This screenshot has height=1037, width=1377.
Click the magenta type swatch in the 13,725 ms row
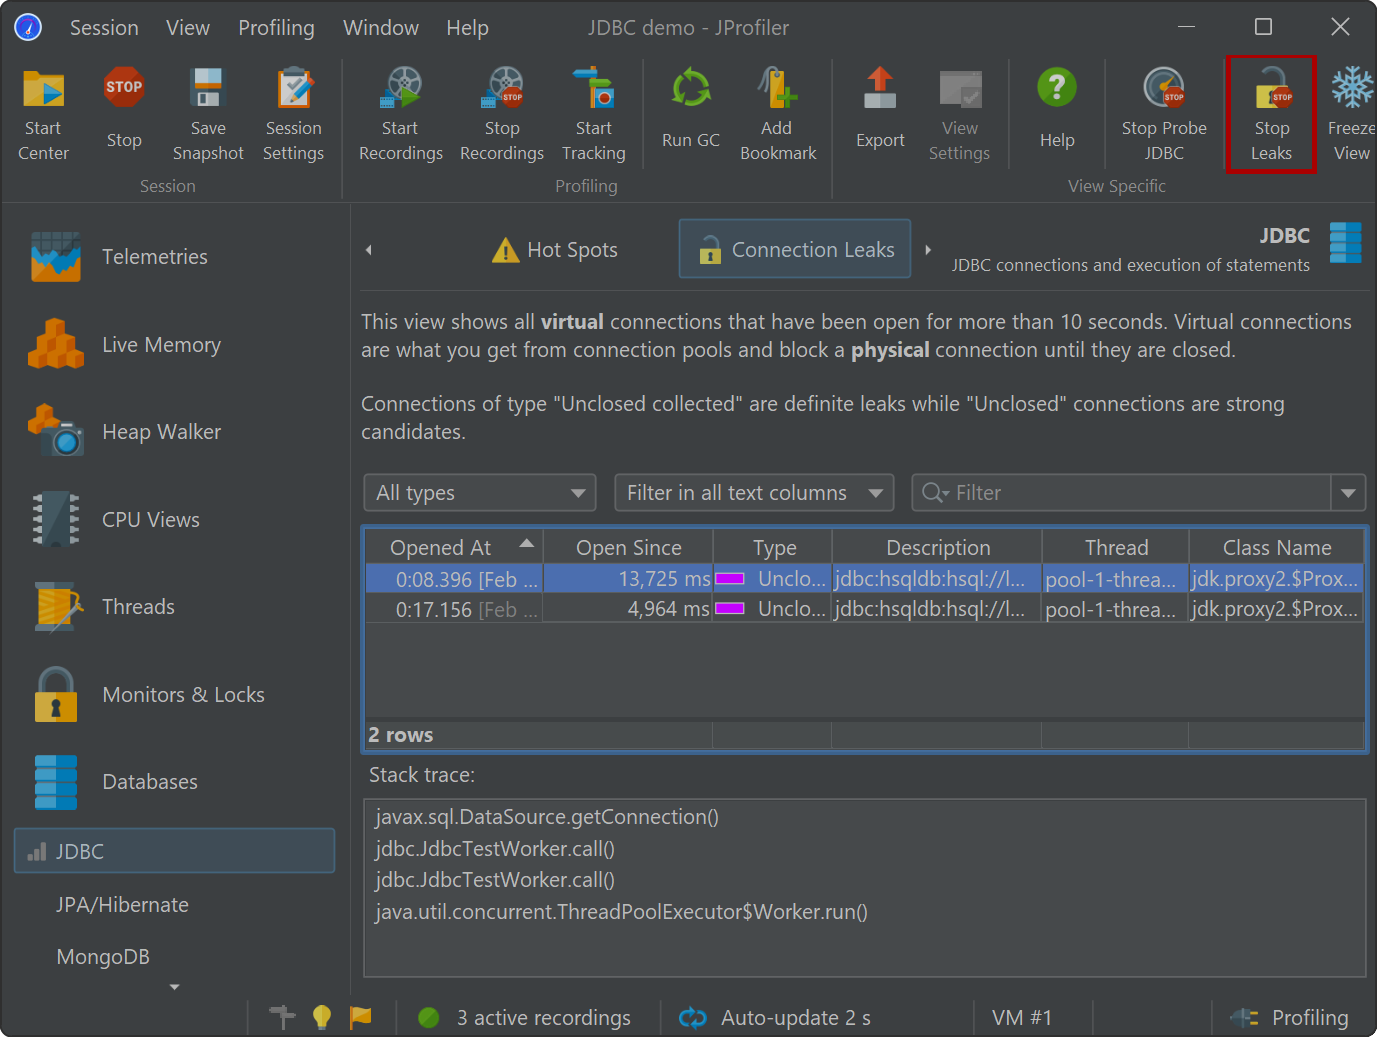click(730, 579)
